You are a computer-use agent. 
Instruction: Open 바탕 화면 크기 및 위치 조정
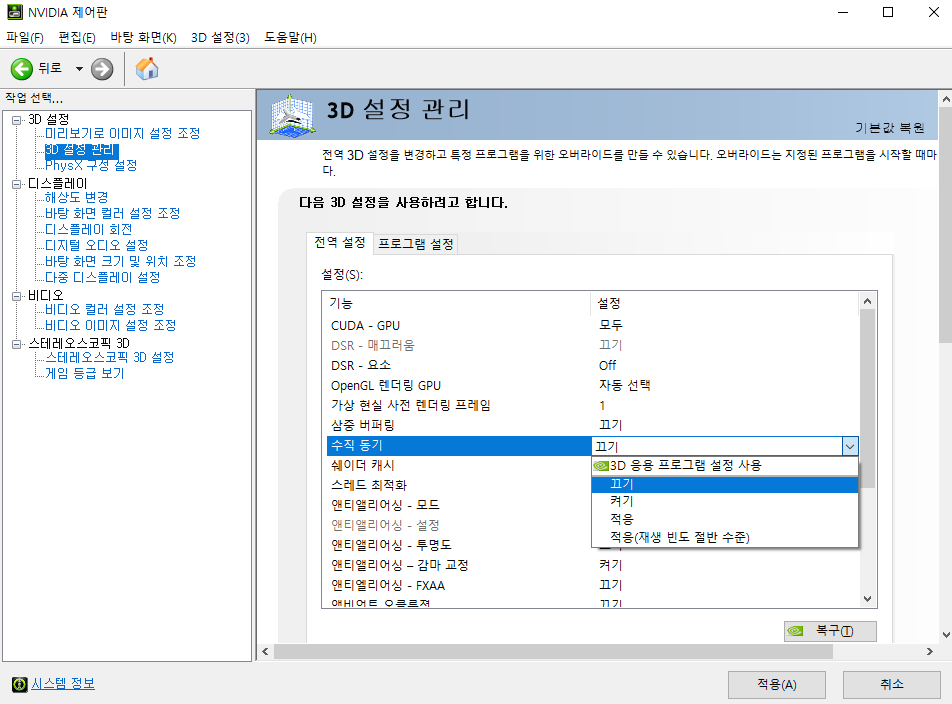pos(120,261)
